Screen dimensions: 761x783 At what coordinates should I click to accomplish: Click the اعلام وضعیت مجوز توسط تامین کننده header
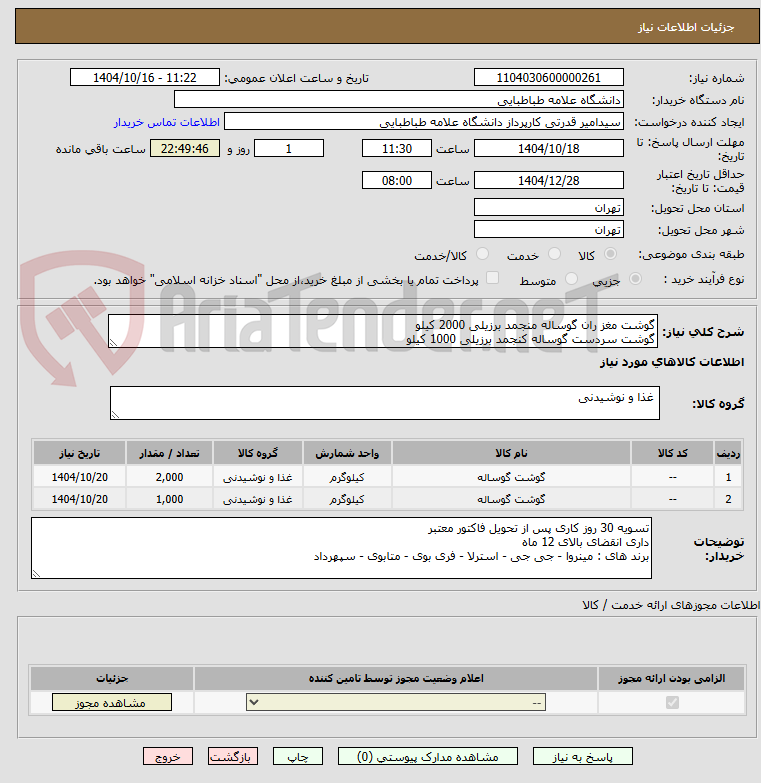point(396,678)
